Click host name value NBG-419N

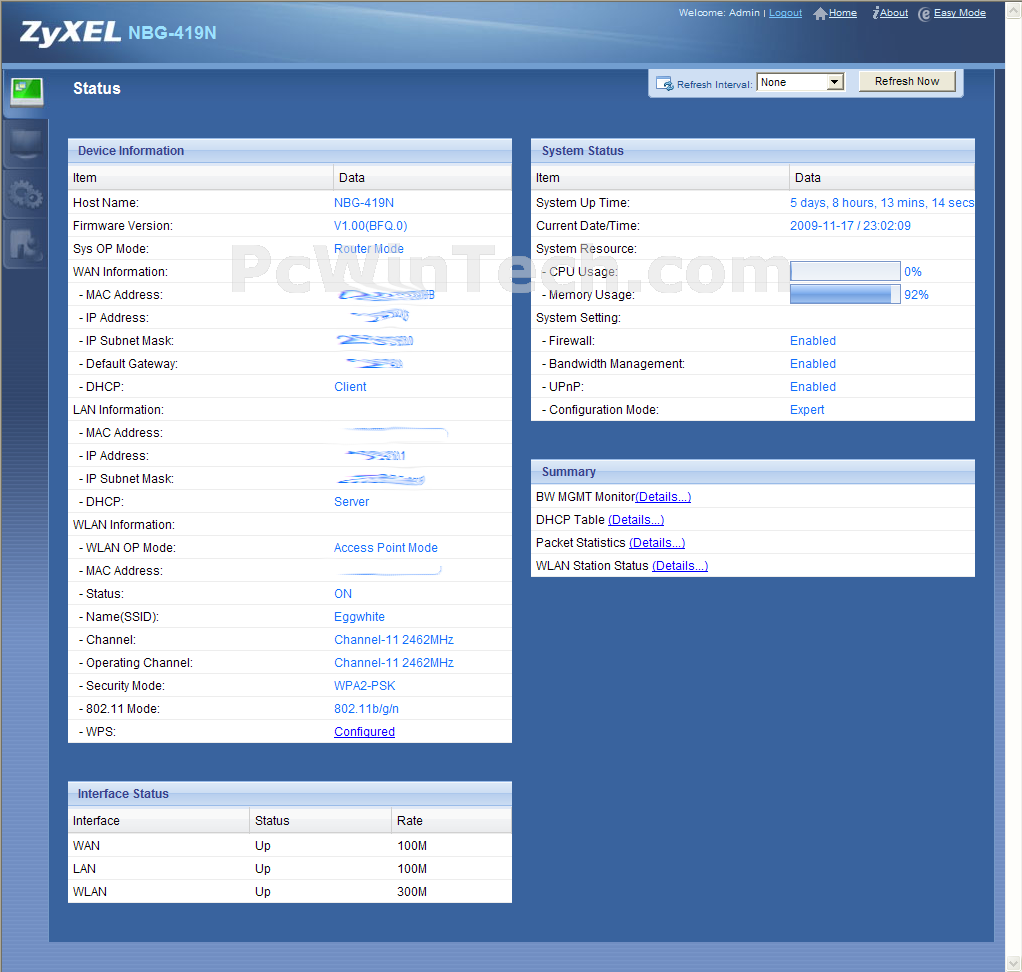click(364, 203)
